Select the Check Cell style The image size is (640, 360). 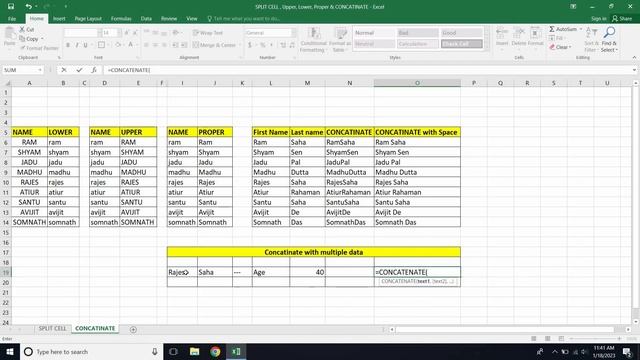(x=462, y=44)
